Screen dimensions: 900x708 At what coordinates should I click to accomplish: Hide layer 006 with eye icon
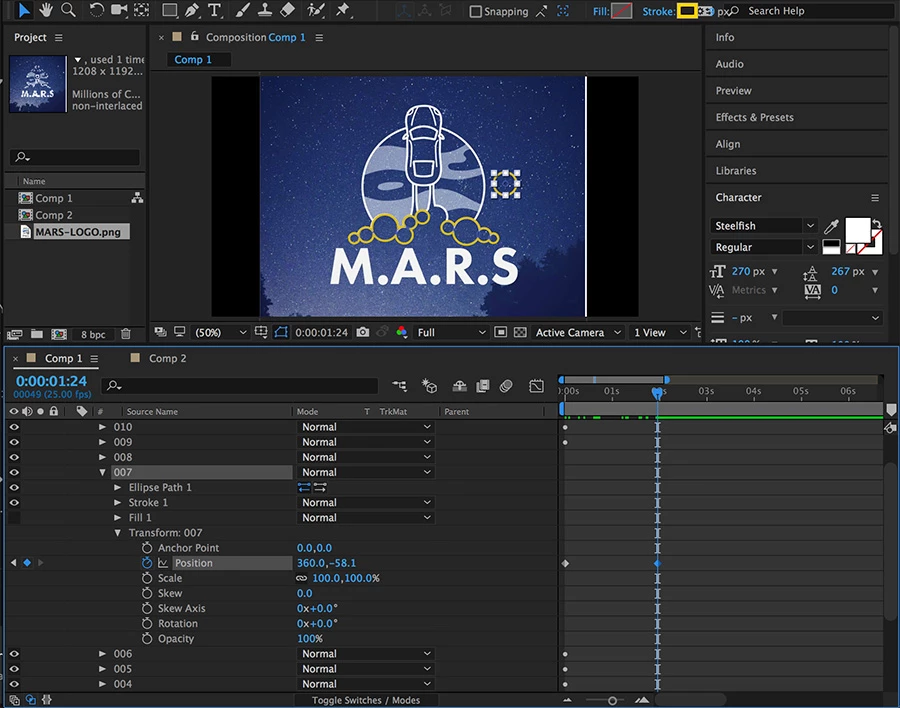coord(14,653)
